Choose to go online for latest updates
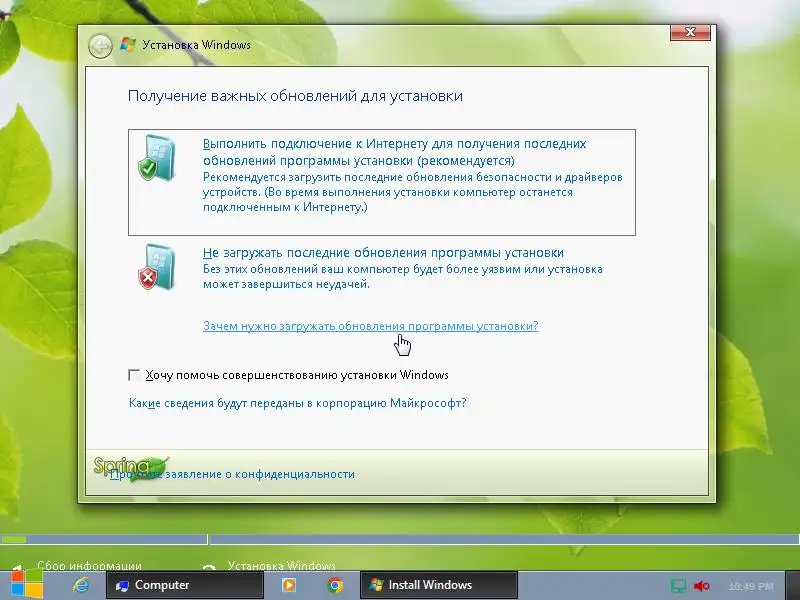 (x=382, y=182)
